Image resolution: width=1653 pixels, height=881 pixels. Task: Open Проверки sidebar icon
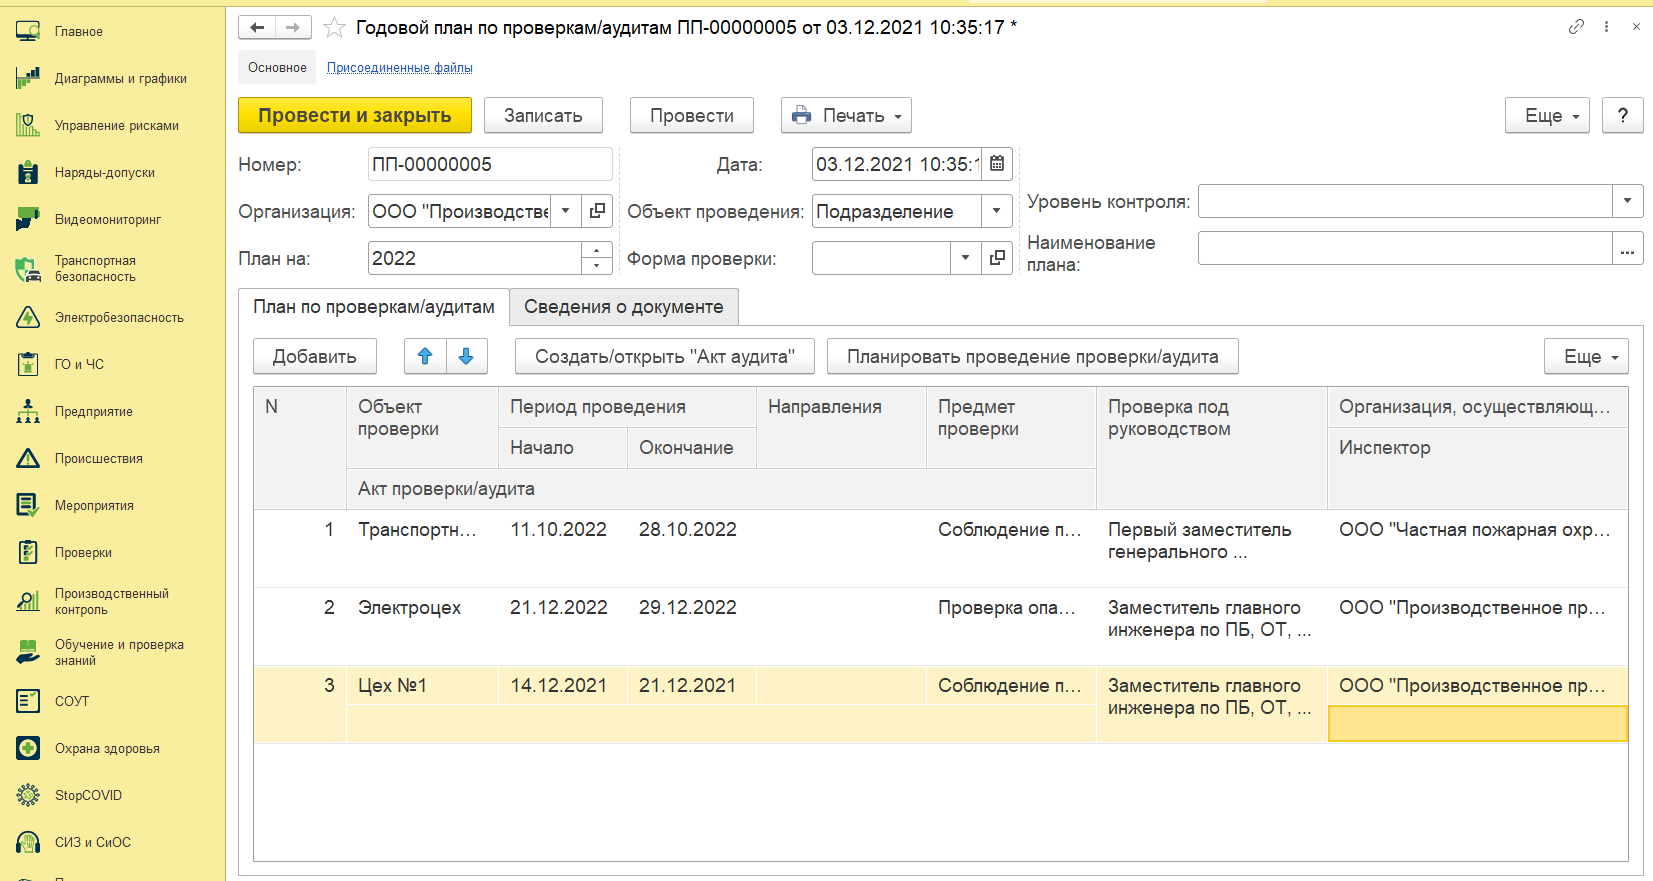(28, 552)
